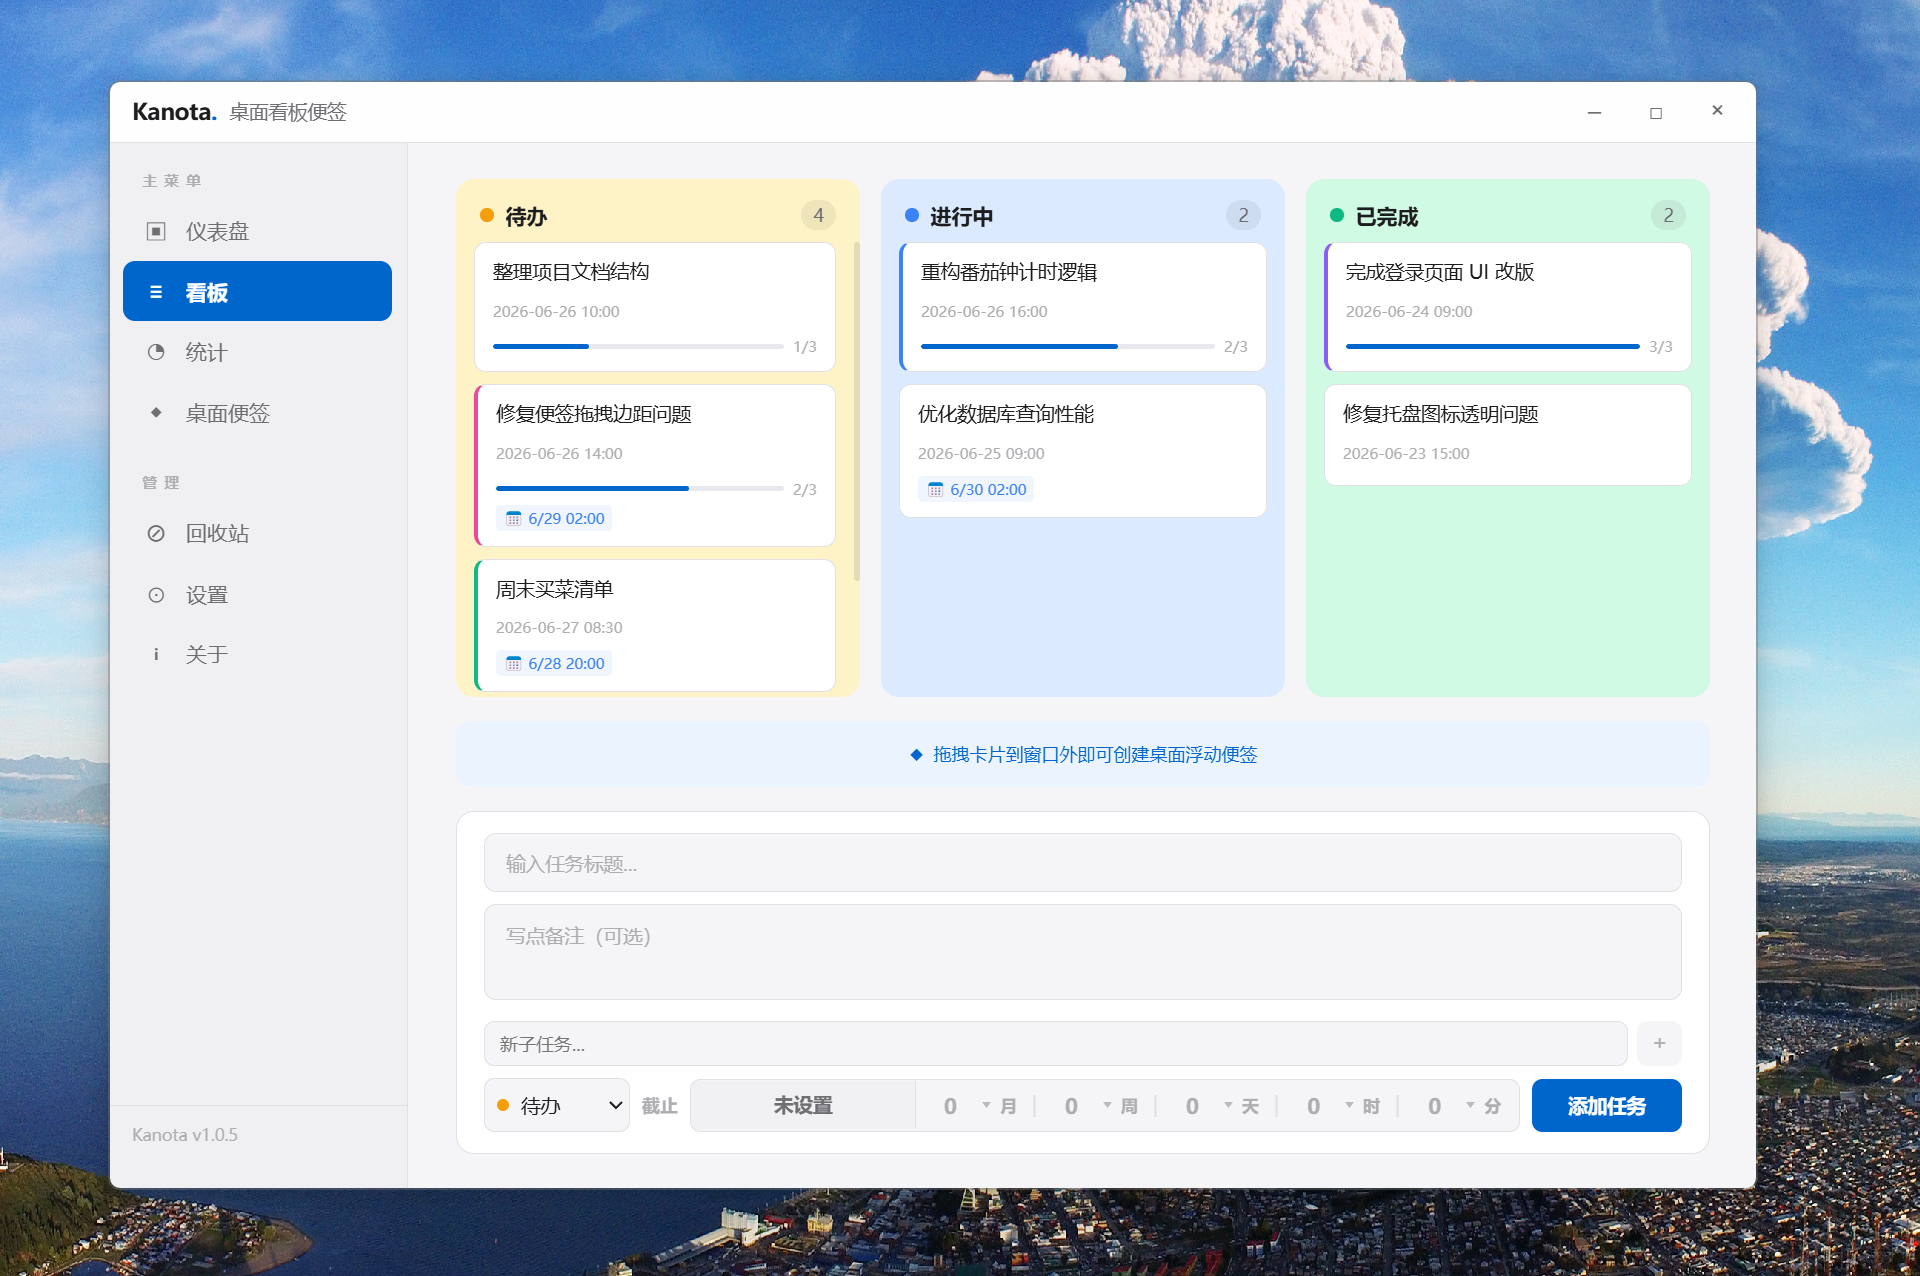This screenshot has height=1276, width=1920.
Task: Click the 添加任务 button
Action: click(1606, 1105)
